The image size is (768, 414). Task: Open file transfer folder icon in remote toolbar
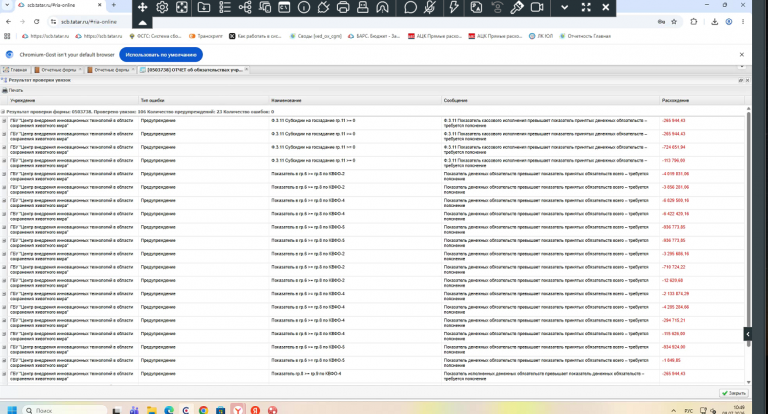[204, 7]
